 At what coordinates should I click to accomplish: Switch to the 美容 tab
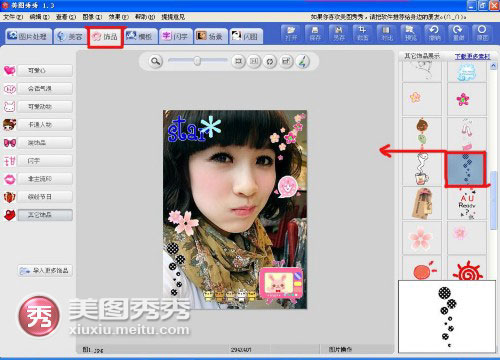(70, 36)
